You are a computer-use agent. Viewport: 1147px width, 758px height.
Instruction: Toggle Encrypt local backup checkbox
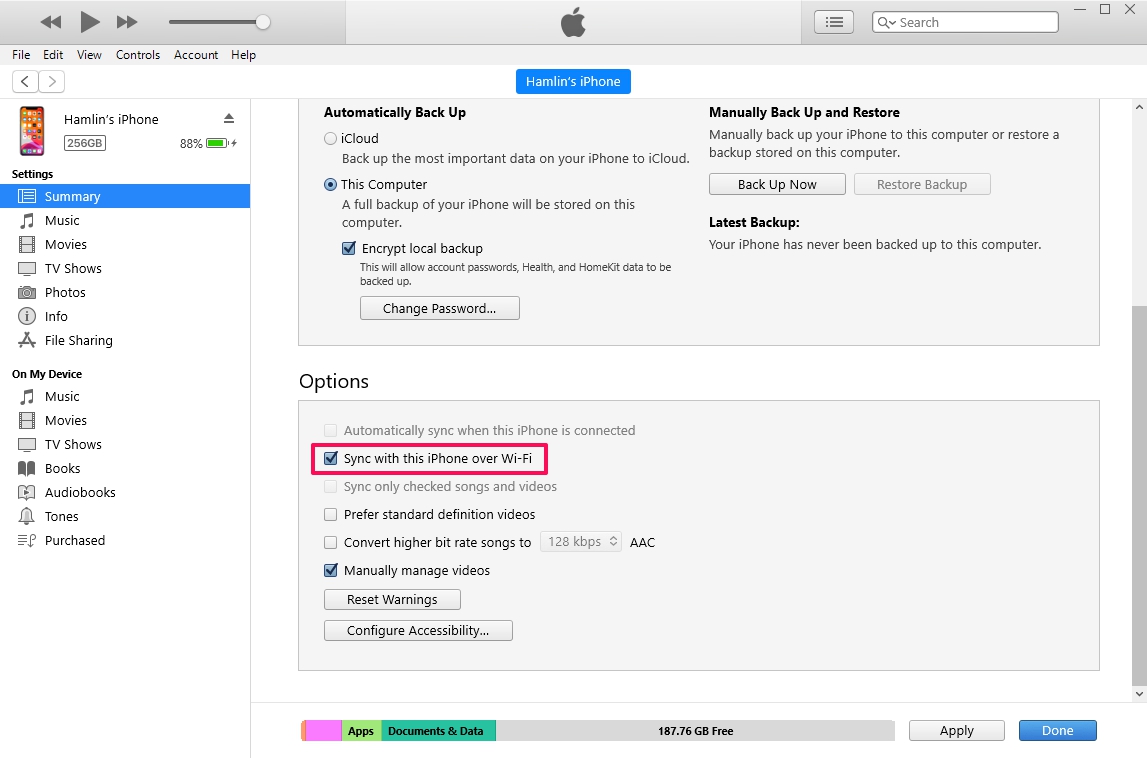[349, 249]
